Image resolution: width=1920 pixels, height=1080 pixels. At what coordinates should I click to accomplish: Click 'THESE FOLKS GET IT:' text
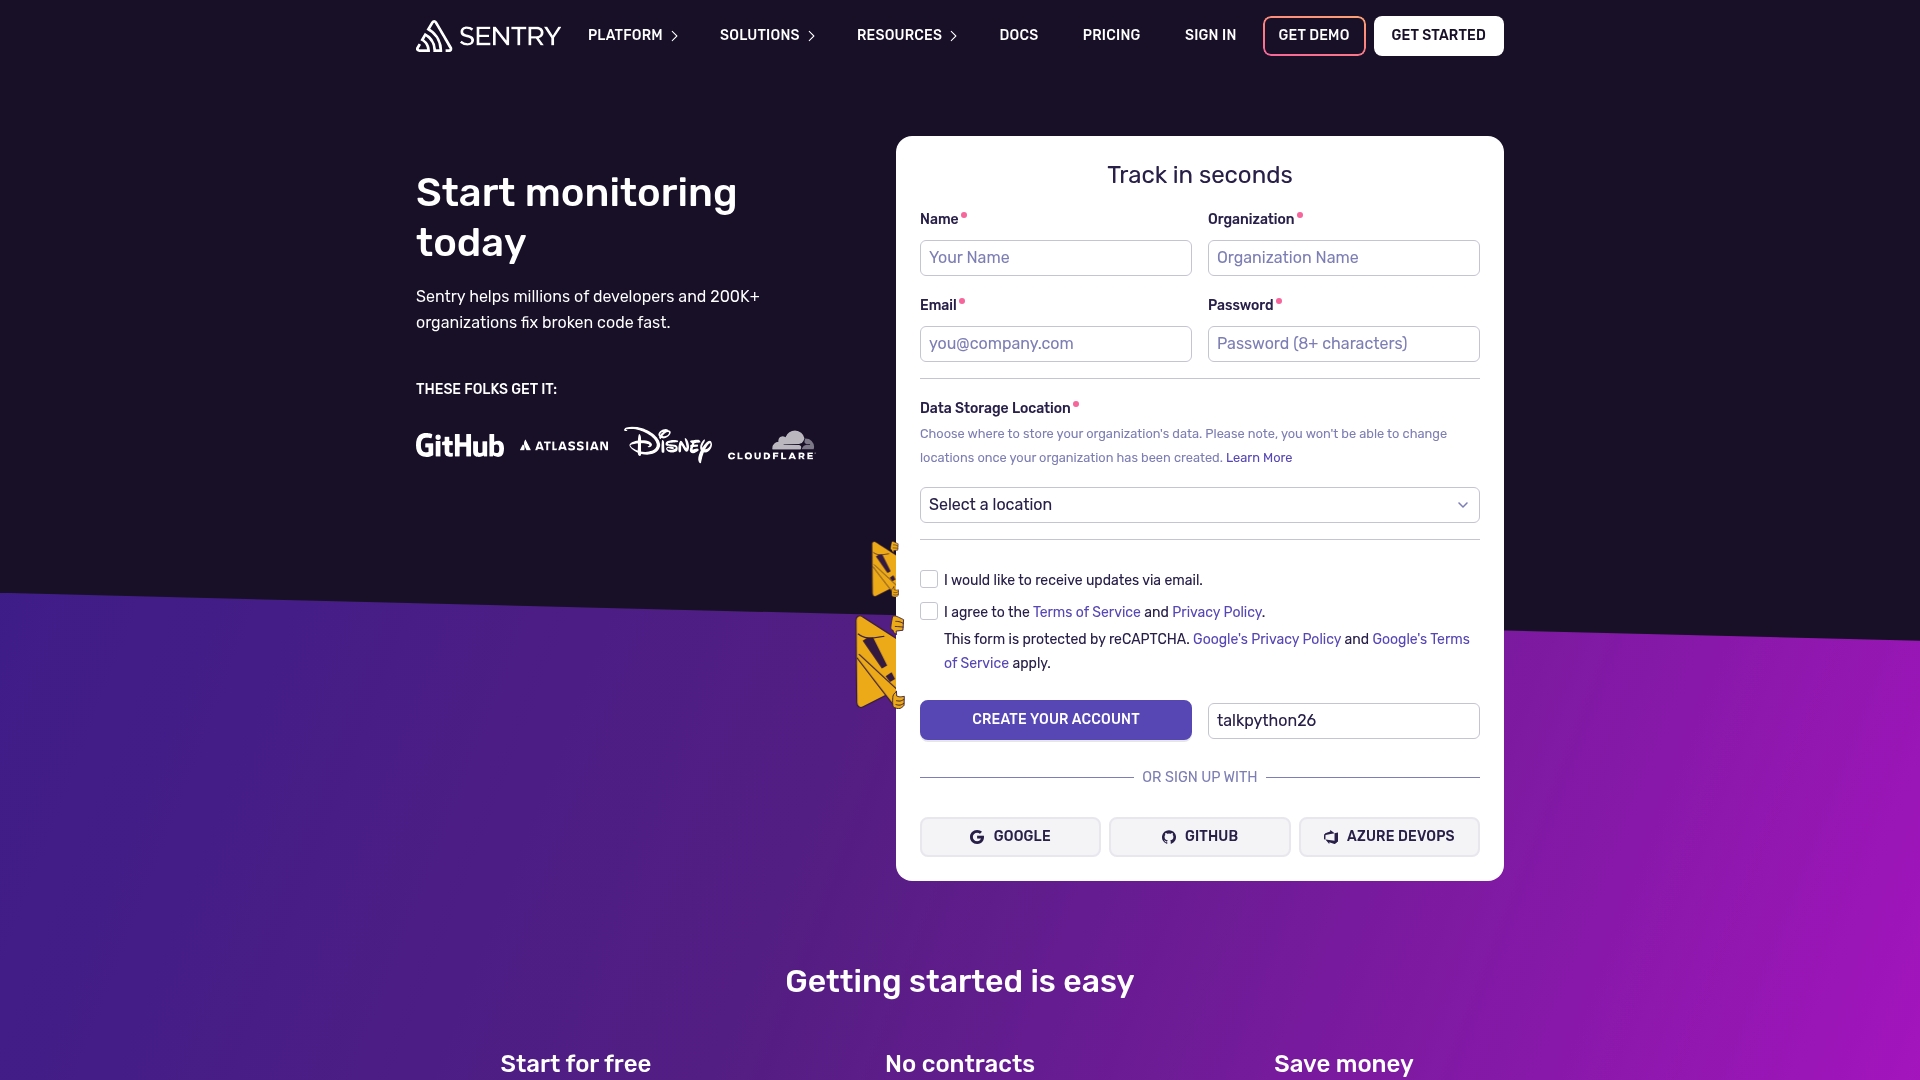487,389
